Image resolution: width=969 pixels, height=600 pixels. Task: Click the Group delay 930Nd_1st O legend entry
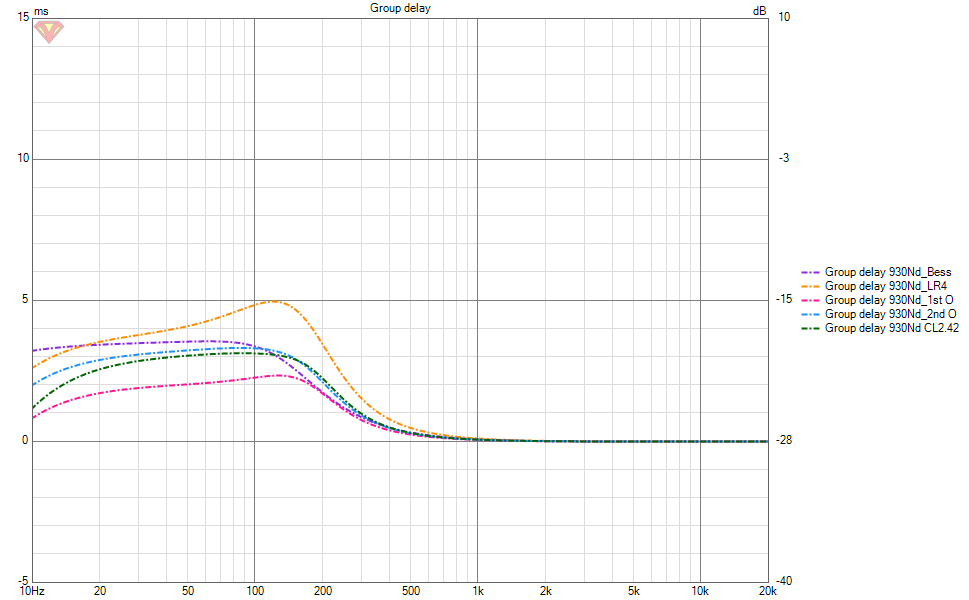coord(877,300)
